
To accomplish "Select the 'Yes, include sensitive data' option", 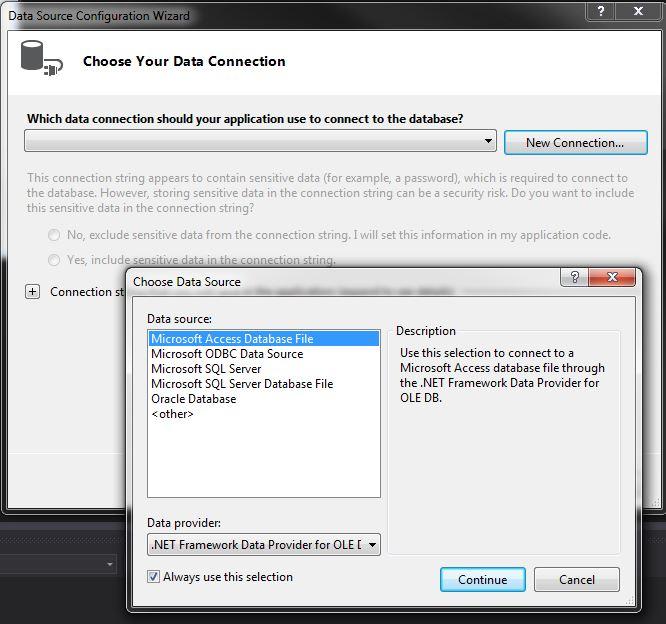I will pyautogui.click(x=54, y=260).
